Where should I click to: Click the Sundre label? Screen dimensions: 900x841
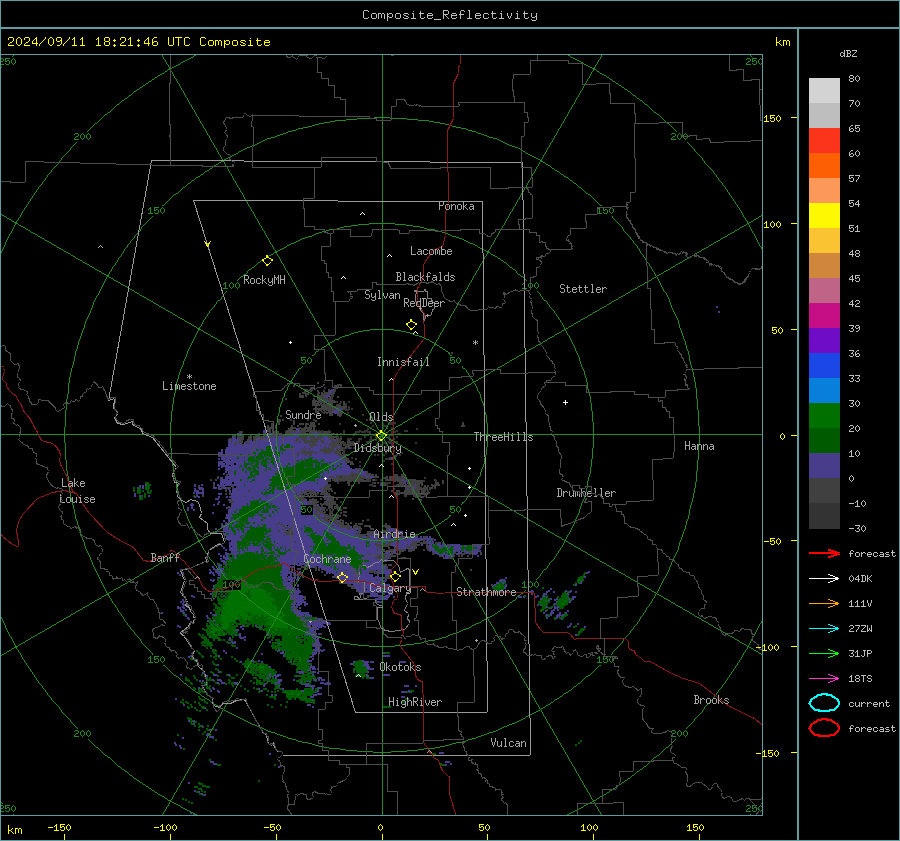pyautogui.click(x=303, y=414)
